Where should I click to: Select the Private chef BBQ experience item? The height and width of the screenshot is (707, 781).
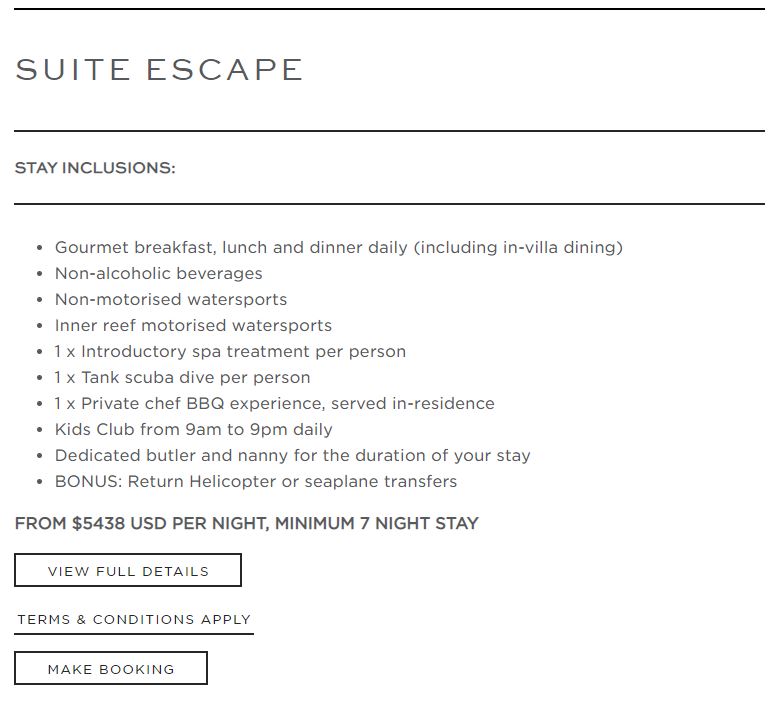[x=274, y=403]
